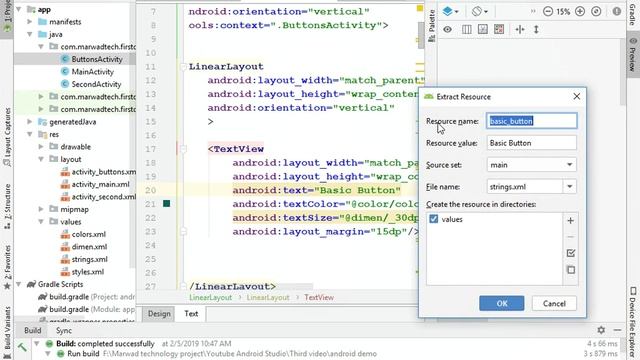Open the Layout Captures side tab
This screenshot has height=360, width=640.
point(7,137)
